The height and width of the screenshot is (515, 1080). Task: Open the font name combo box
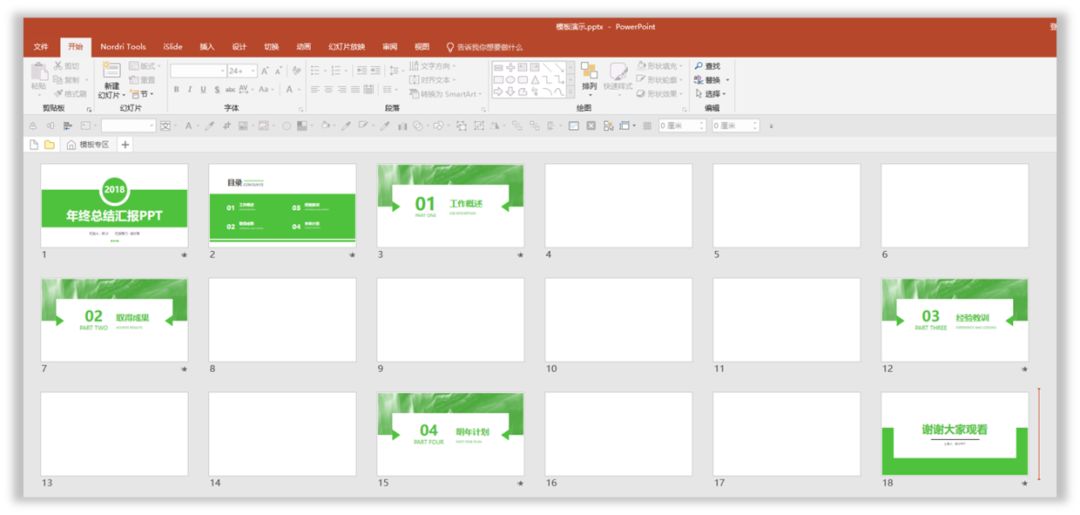click(x=198, y=71)
